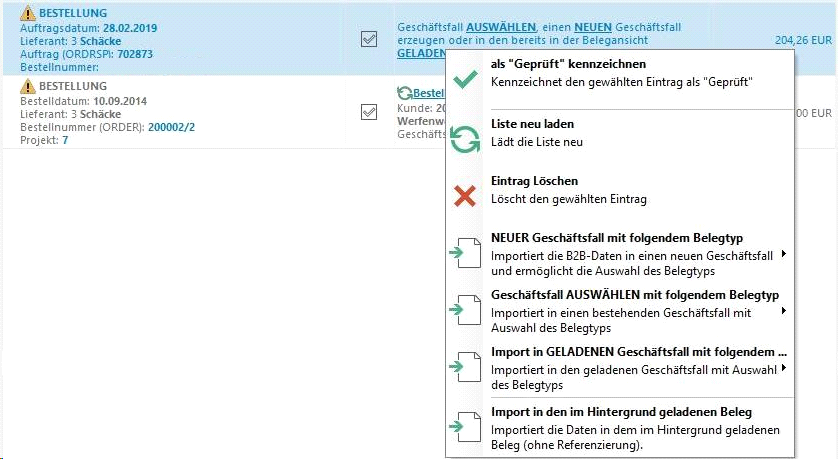
Task: Toggle the checkbox of the 10.09.2014 order
Action: (369, 112)
